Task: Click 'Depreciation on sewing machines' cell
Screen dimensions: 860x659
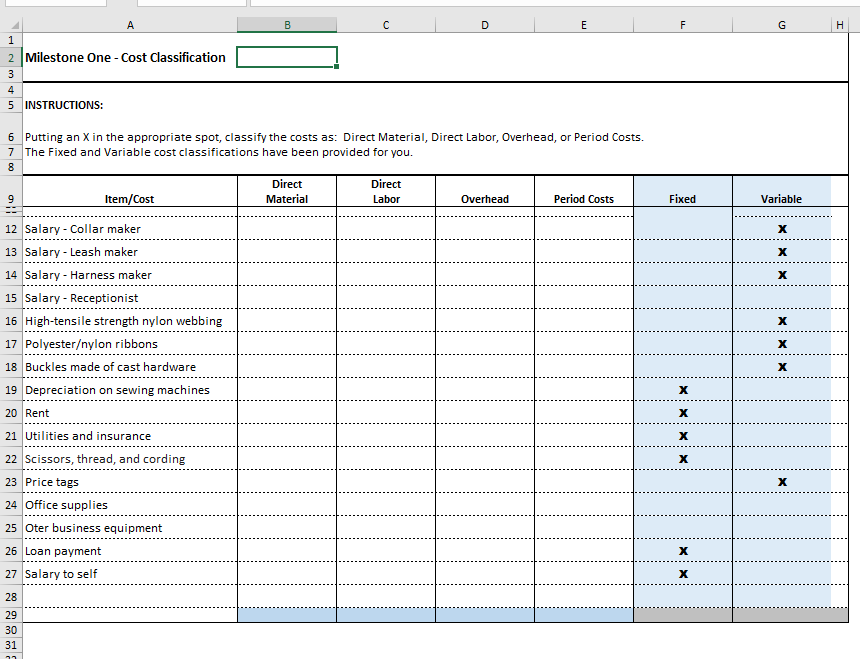Action: pyautogui.click(x=130, y=390)
